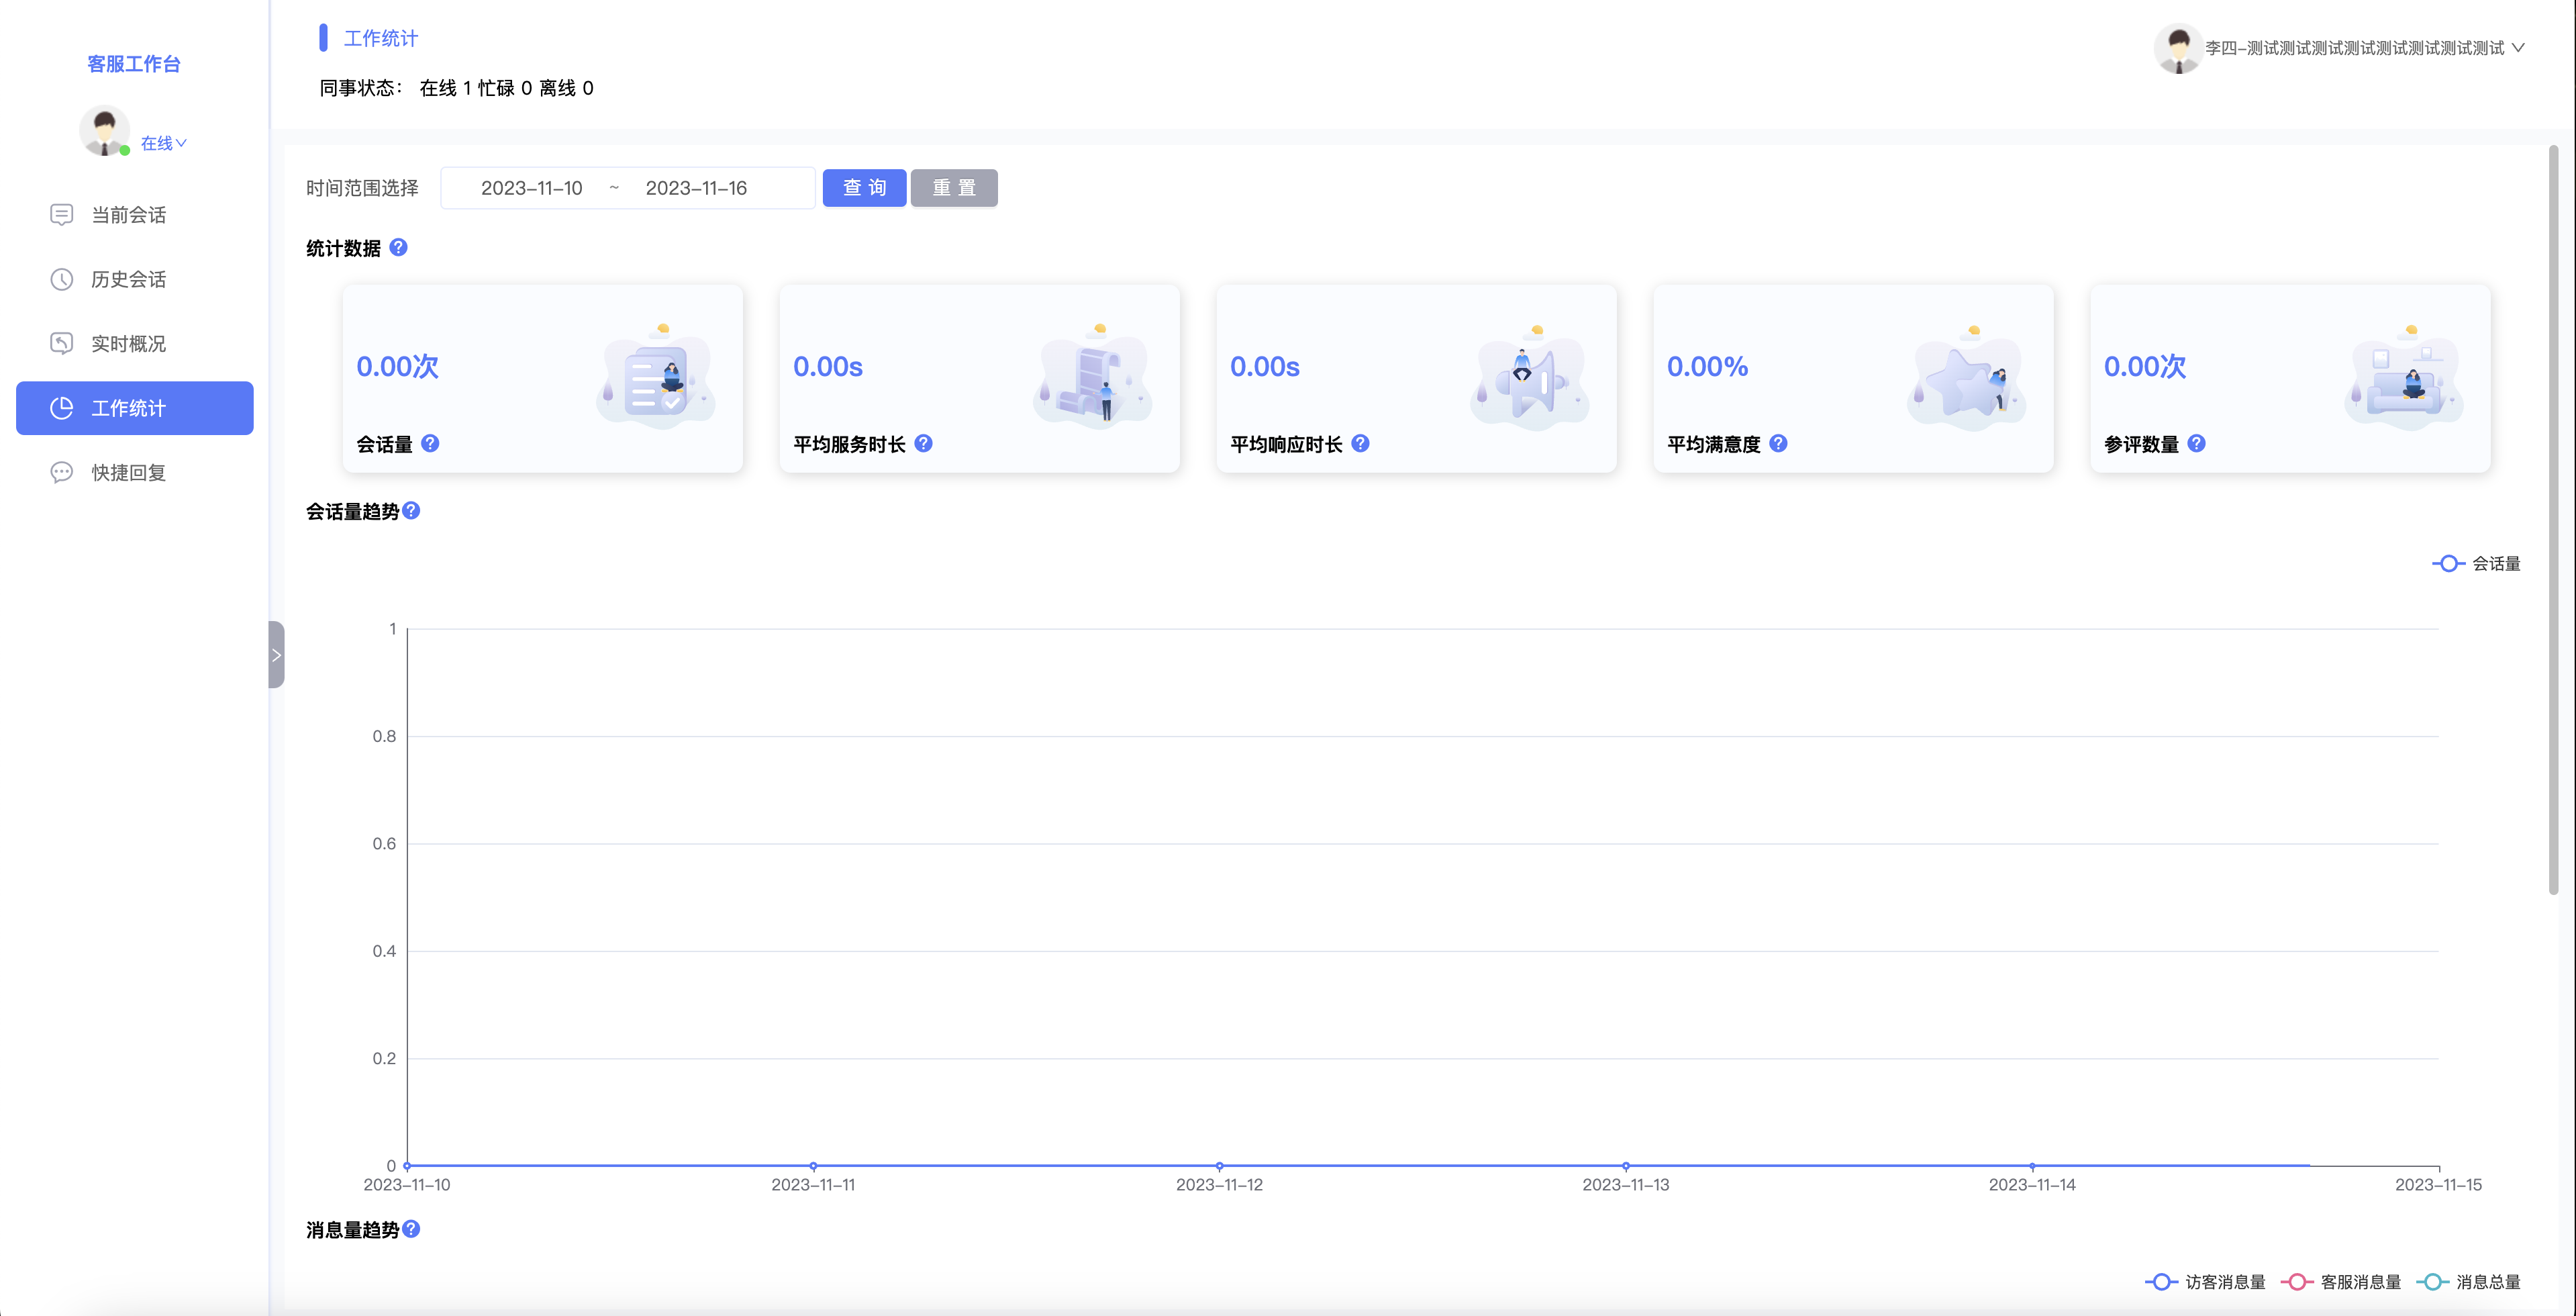
Task: Click help icon next to 平均响应时长
Action: (x=1360, y=443)
